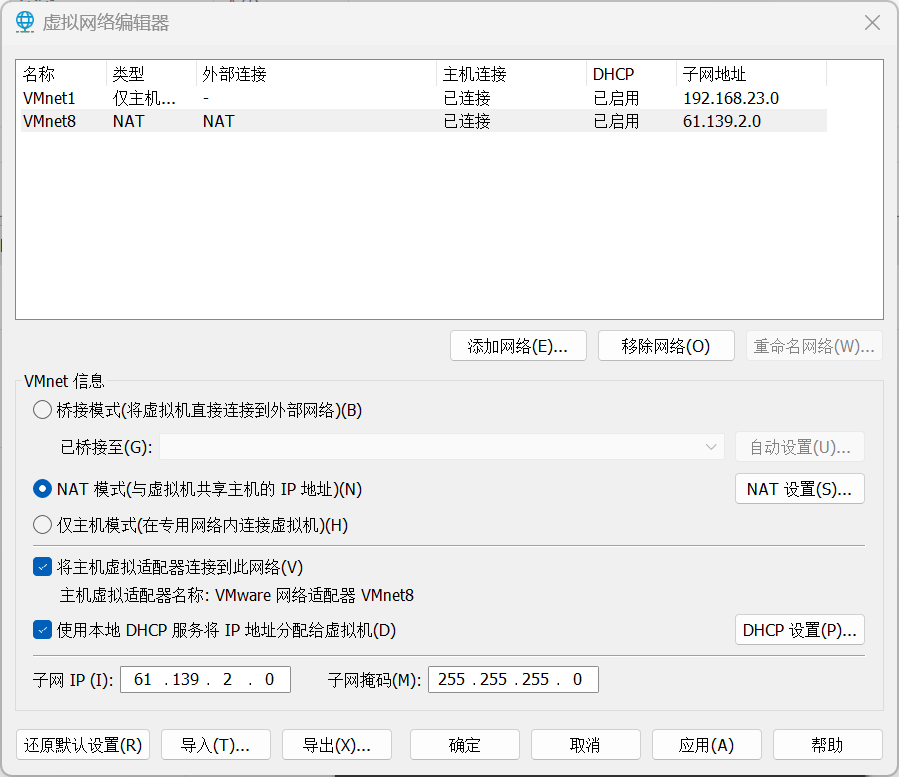Viewport: 899px width, 777px height.
Task: Click the subnet mask input field
Action: click(x=513, y=680)
